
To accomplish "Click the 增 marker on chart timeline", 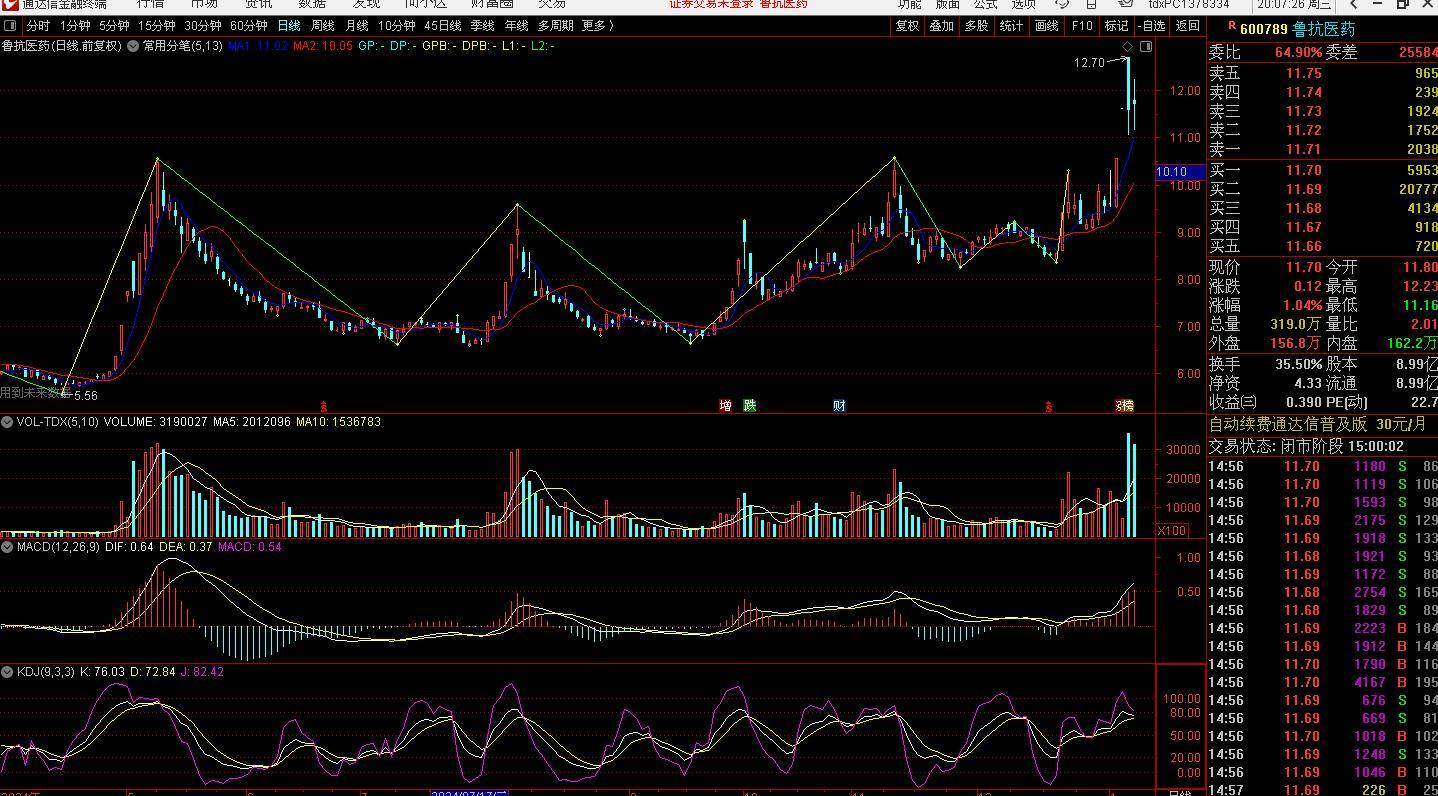I will coord(725,405).
